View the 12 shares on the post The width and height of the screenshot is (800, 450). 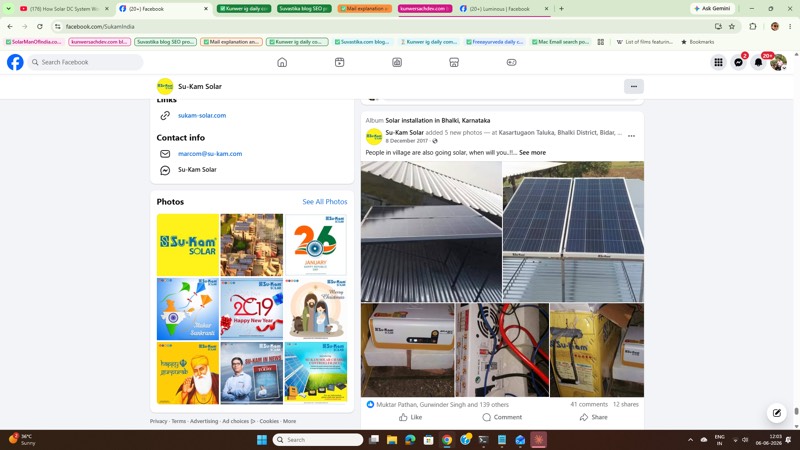click(x=626, y=404)
